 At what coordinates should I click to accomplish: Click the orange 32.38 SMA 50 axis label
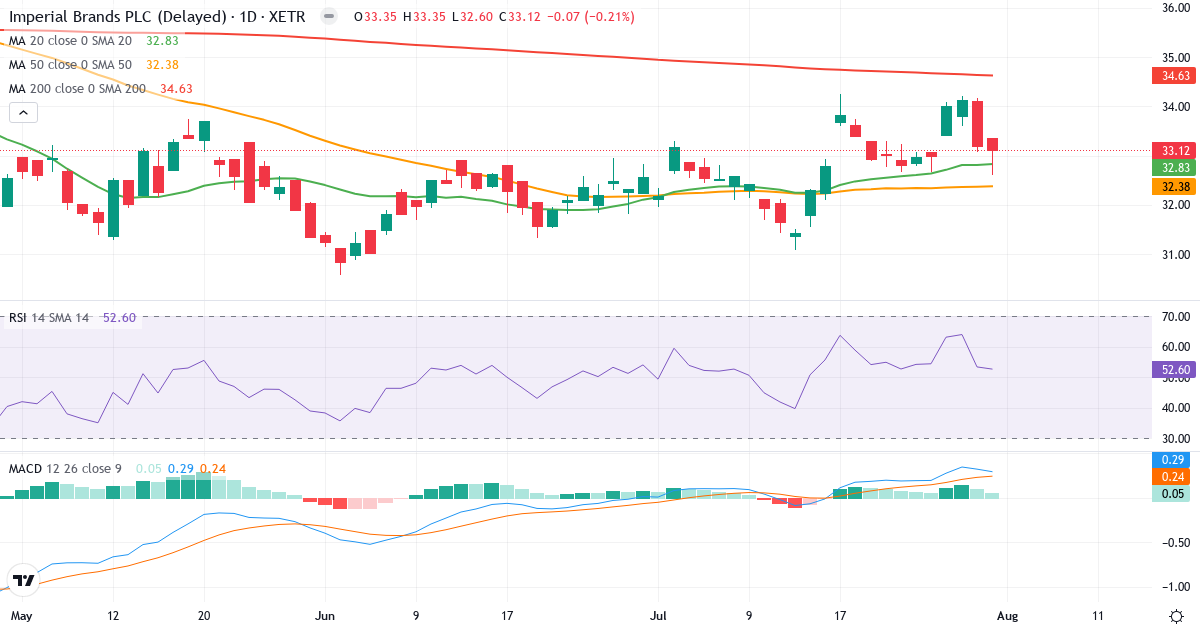click(1175, 187)
